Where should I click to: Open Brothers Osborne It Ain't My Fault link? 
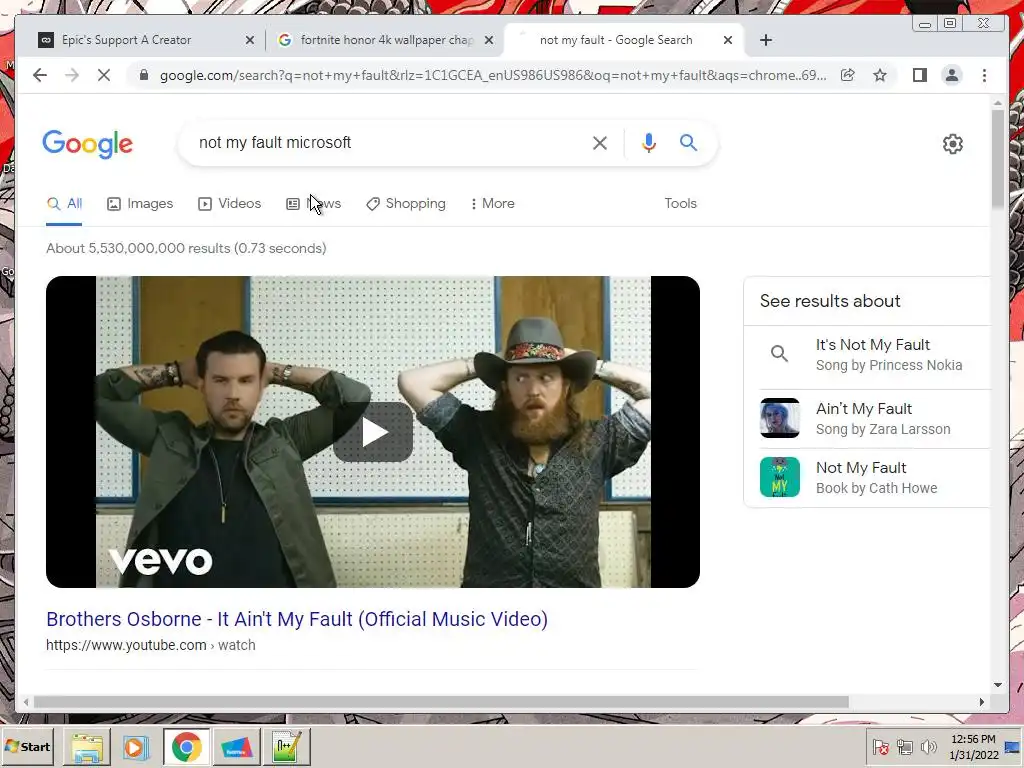(297, 619)
